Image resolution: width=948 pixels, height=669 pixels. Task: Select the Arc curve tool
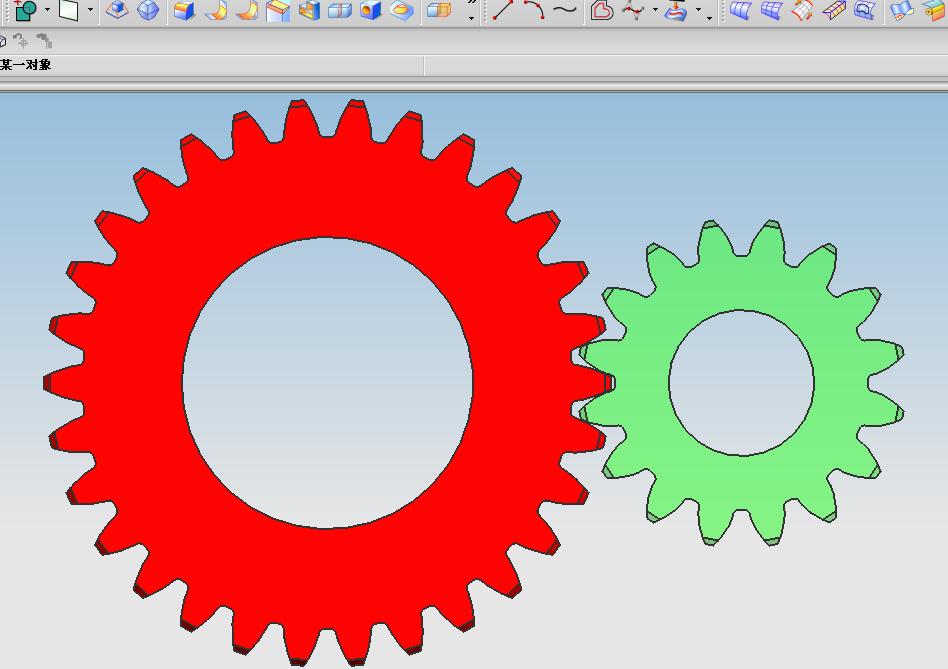534,10
